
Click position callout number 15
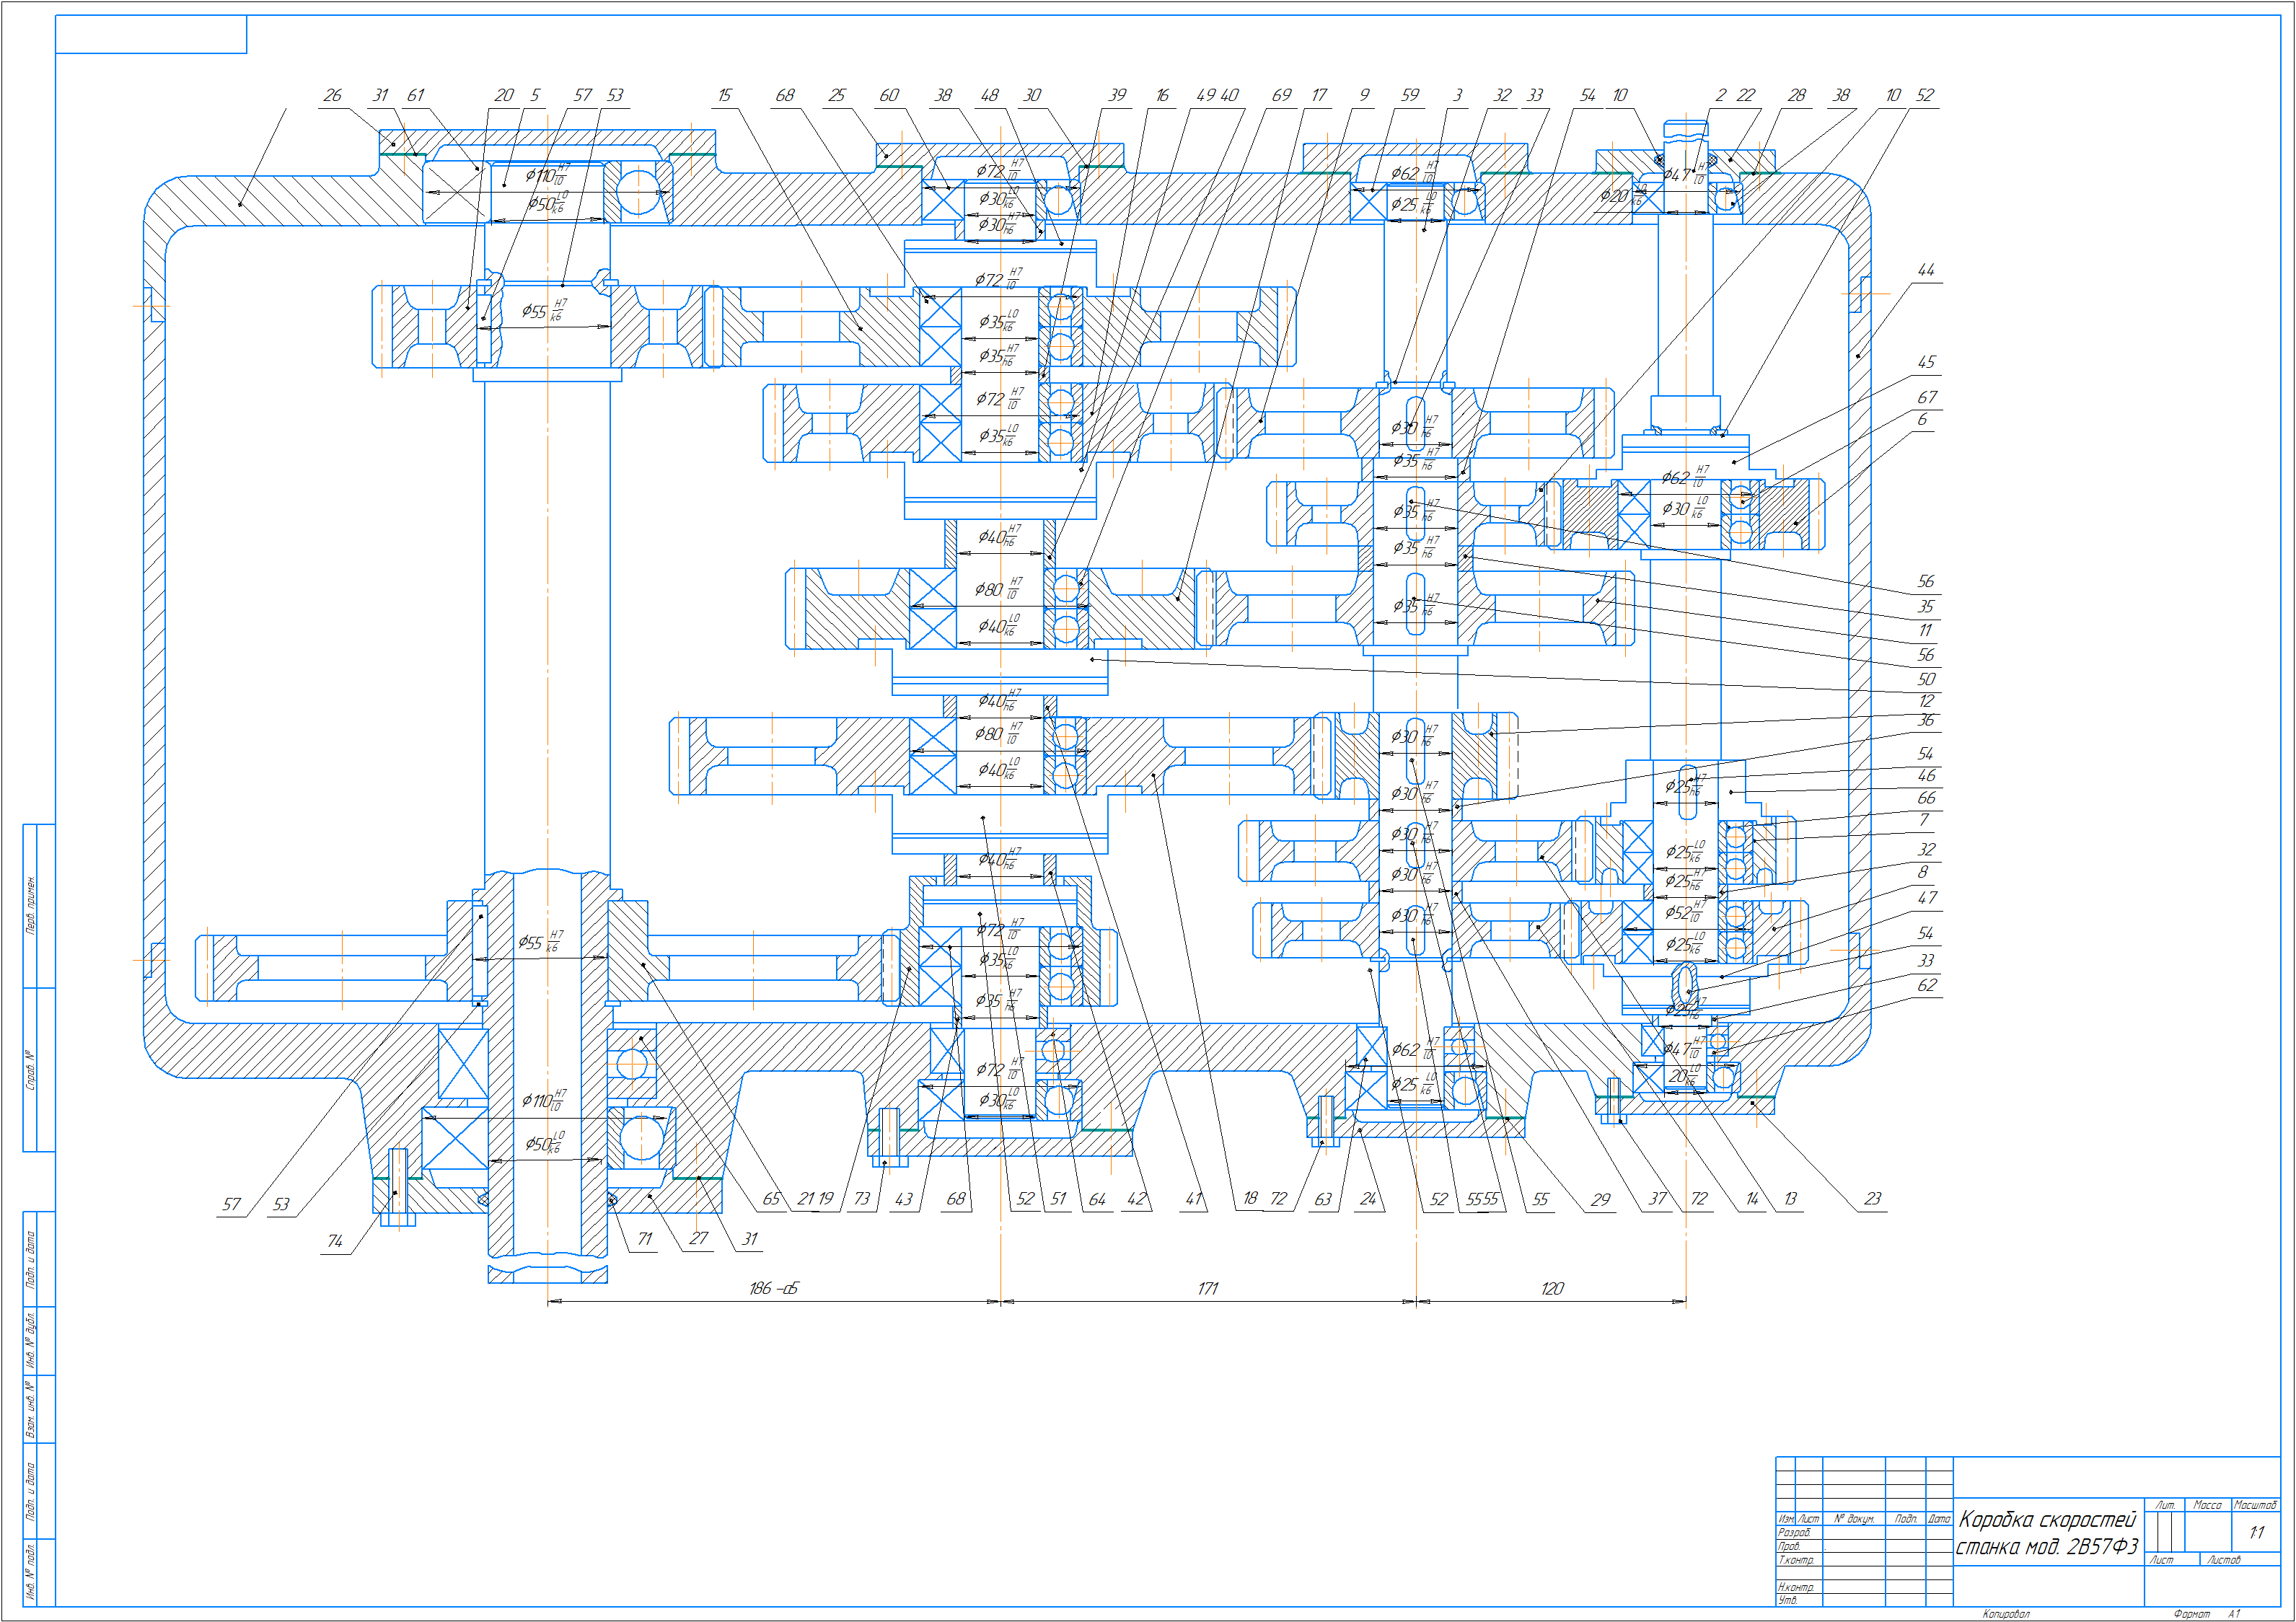(724, 96)
